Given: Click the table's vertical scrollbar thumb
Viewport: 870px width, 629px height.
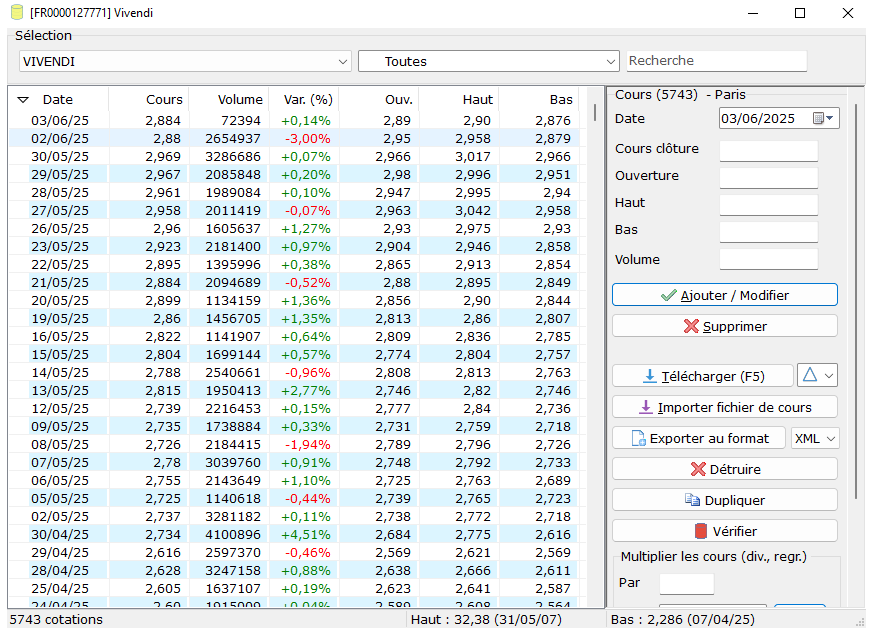Looking at the screenshot, I should click(595, 112).
